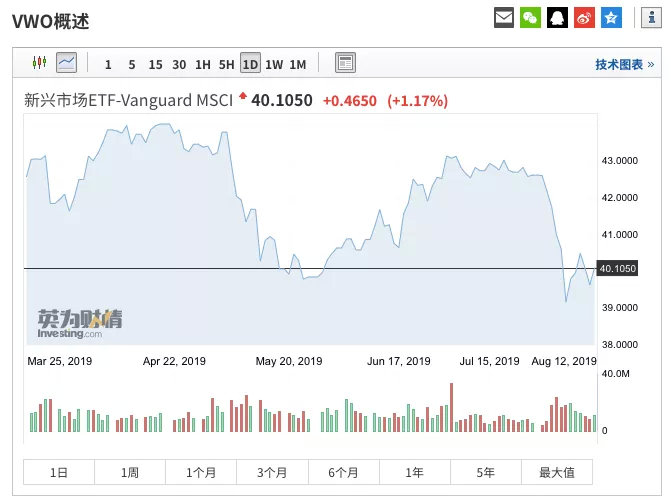Click the 40.1050 current price marker
The image size is (671, 498).
tap(617, 268)
